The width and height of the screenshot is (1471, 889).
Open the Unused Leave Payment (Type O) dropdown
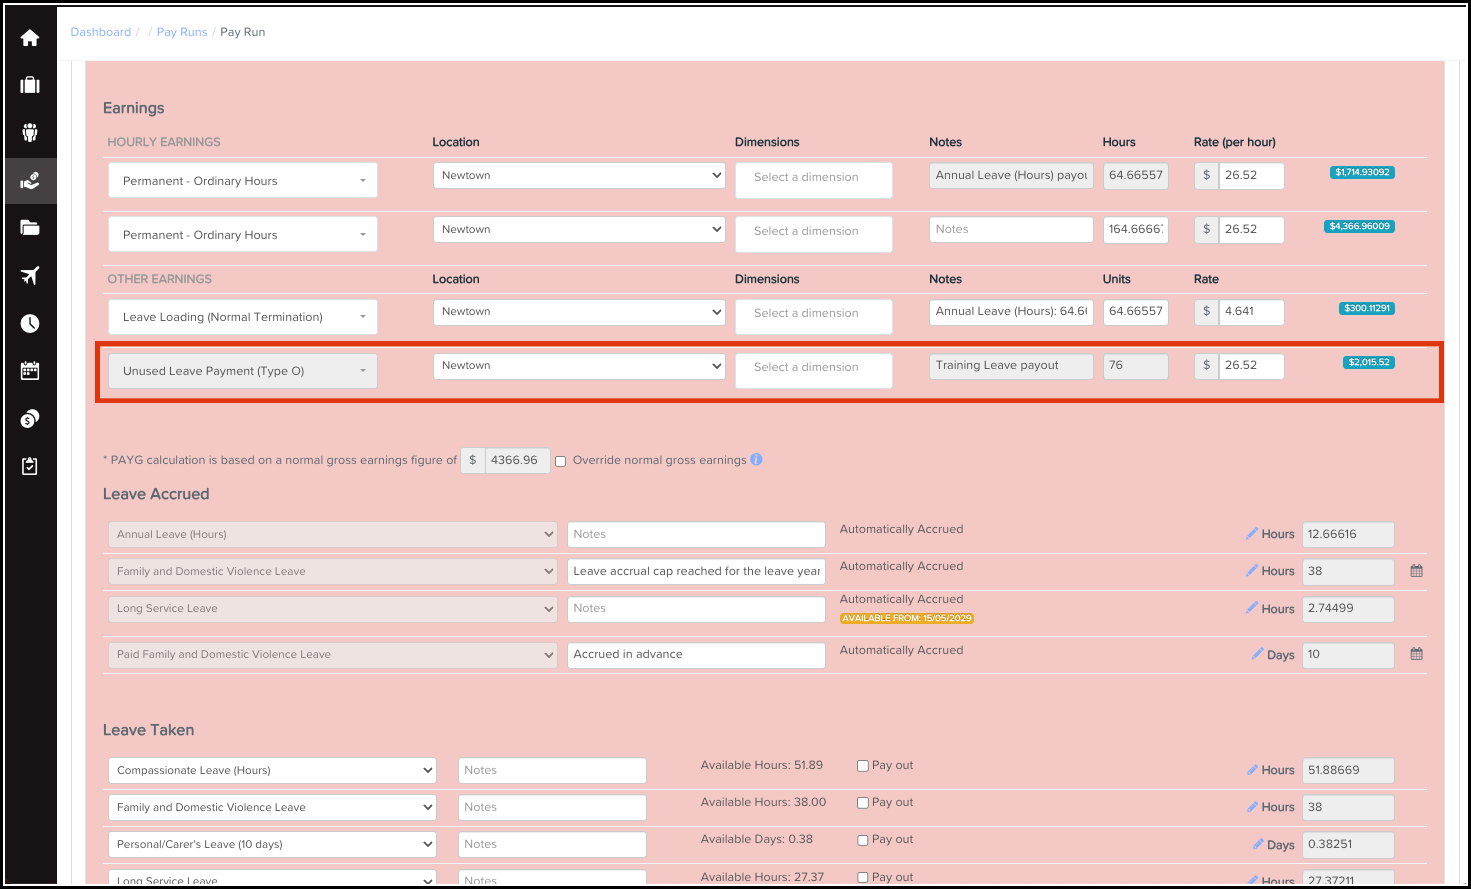pyautogui.click(x=242, y=371)
